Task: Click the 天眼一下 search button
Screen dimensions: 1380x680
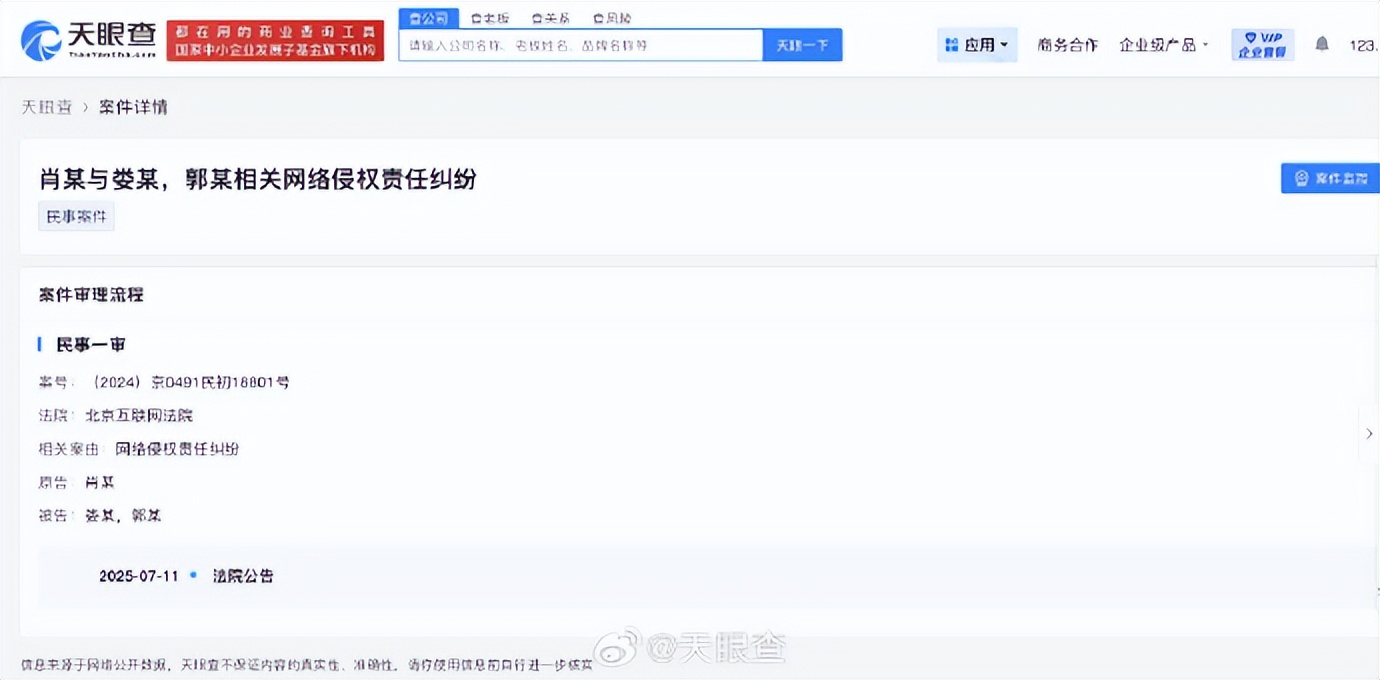Action: [x=802, y=45]
